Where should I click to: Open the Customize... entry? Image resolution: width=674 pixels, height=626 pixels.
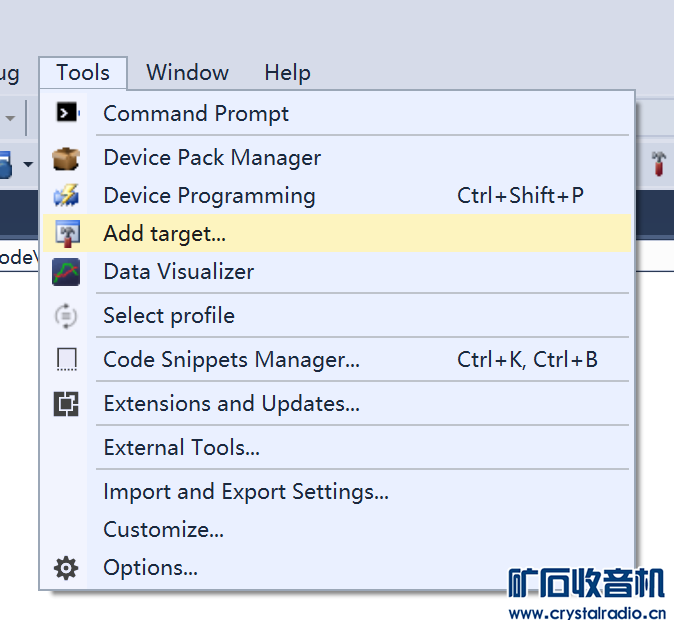pyautogui.click(x=163, y=530)
